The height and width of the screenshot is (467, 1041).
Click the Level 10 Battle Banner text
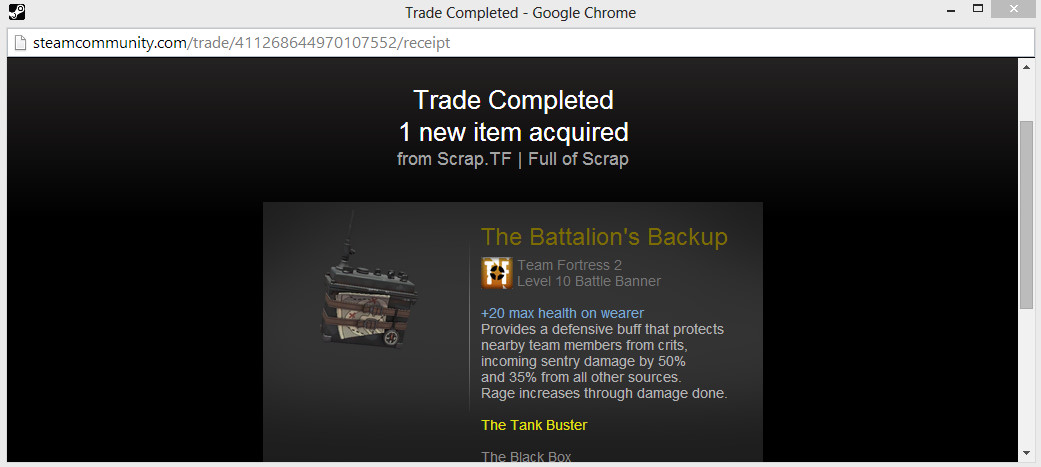tap(589, 281)
